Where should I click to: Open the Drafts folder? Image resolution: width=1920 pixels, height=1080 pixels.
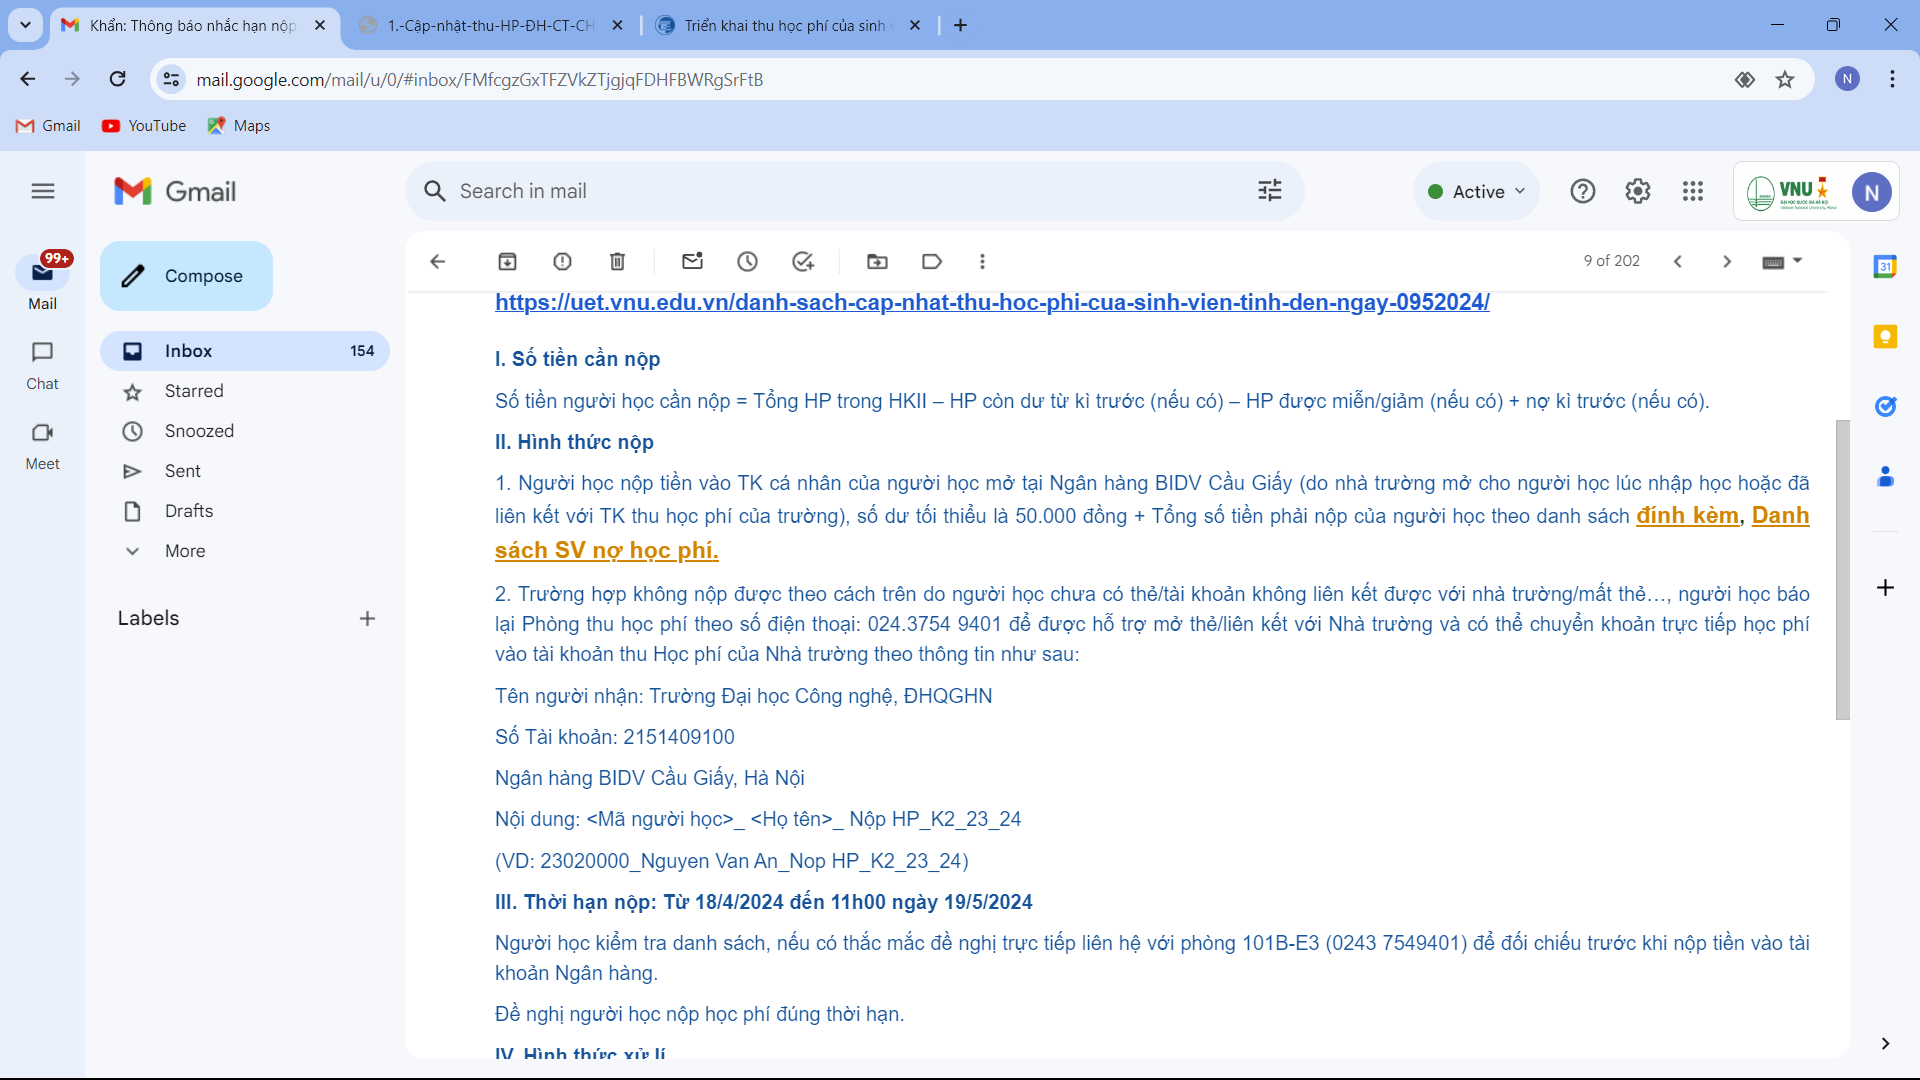coord(244,511)
